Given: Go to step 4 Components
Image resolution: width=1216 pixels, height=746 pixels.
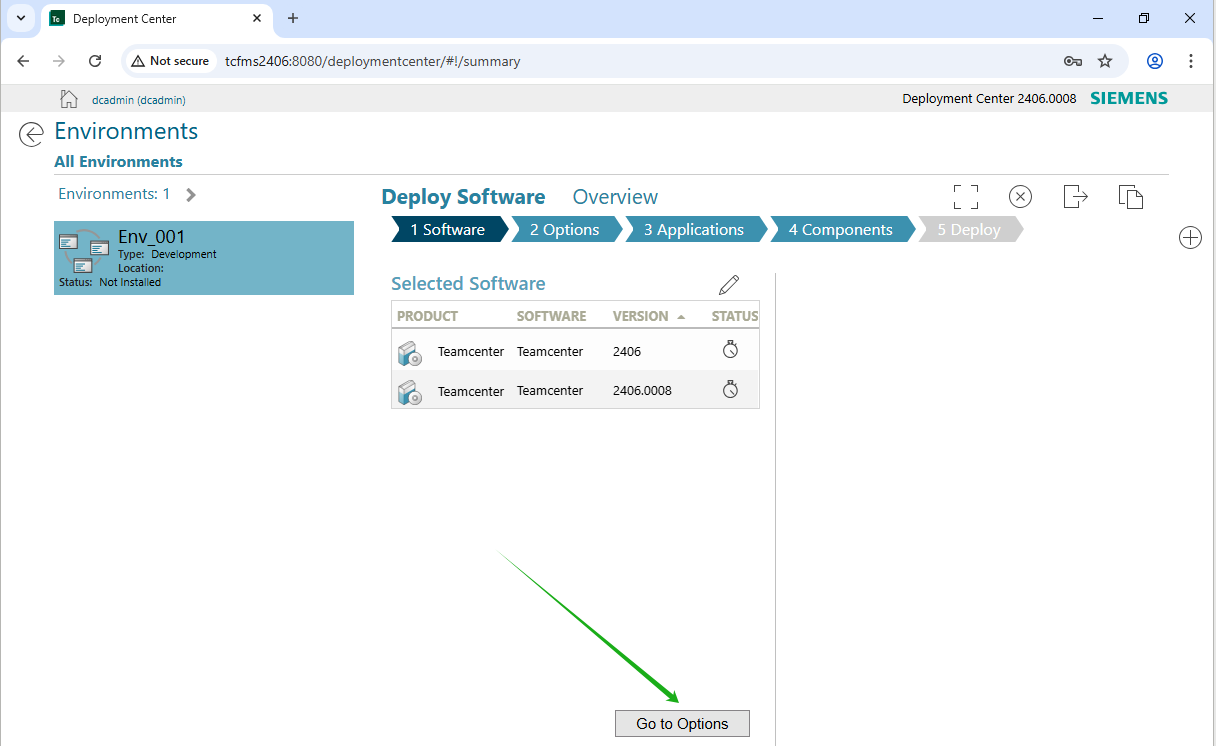Looking at the screenshot, I should coord(842,229).
